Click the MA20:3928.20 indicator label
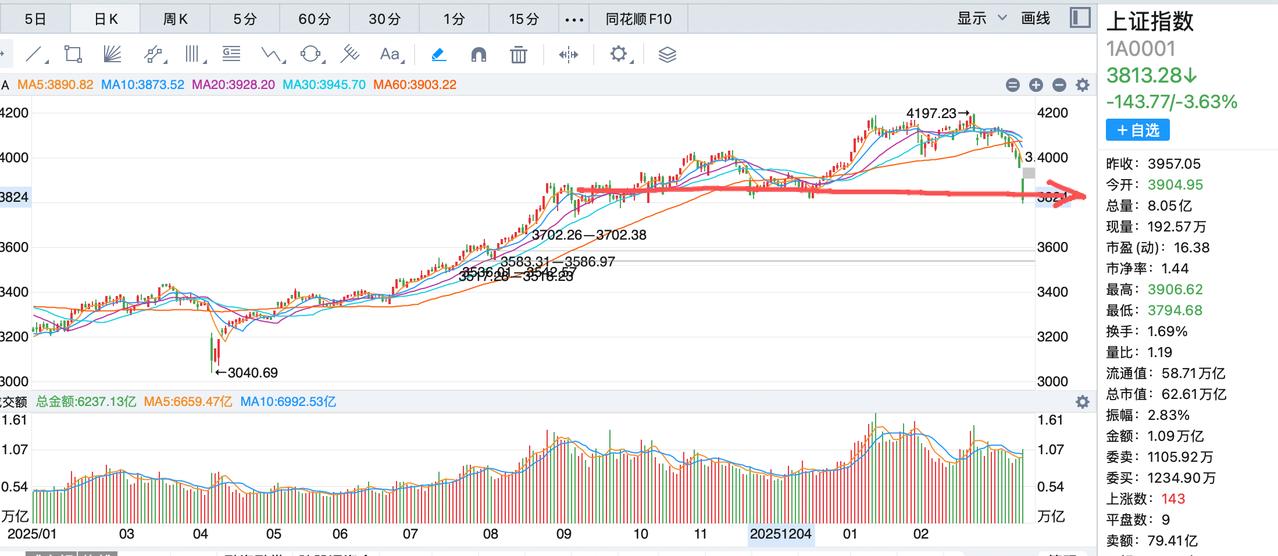The height and width of the screenshot is (556, 1278). 233,85
